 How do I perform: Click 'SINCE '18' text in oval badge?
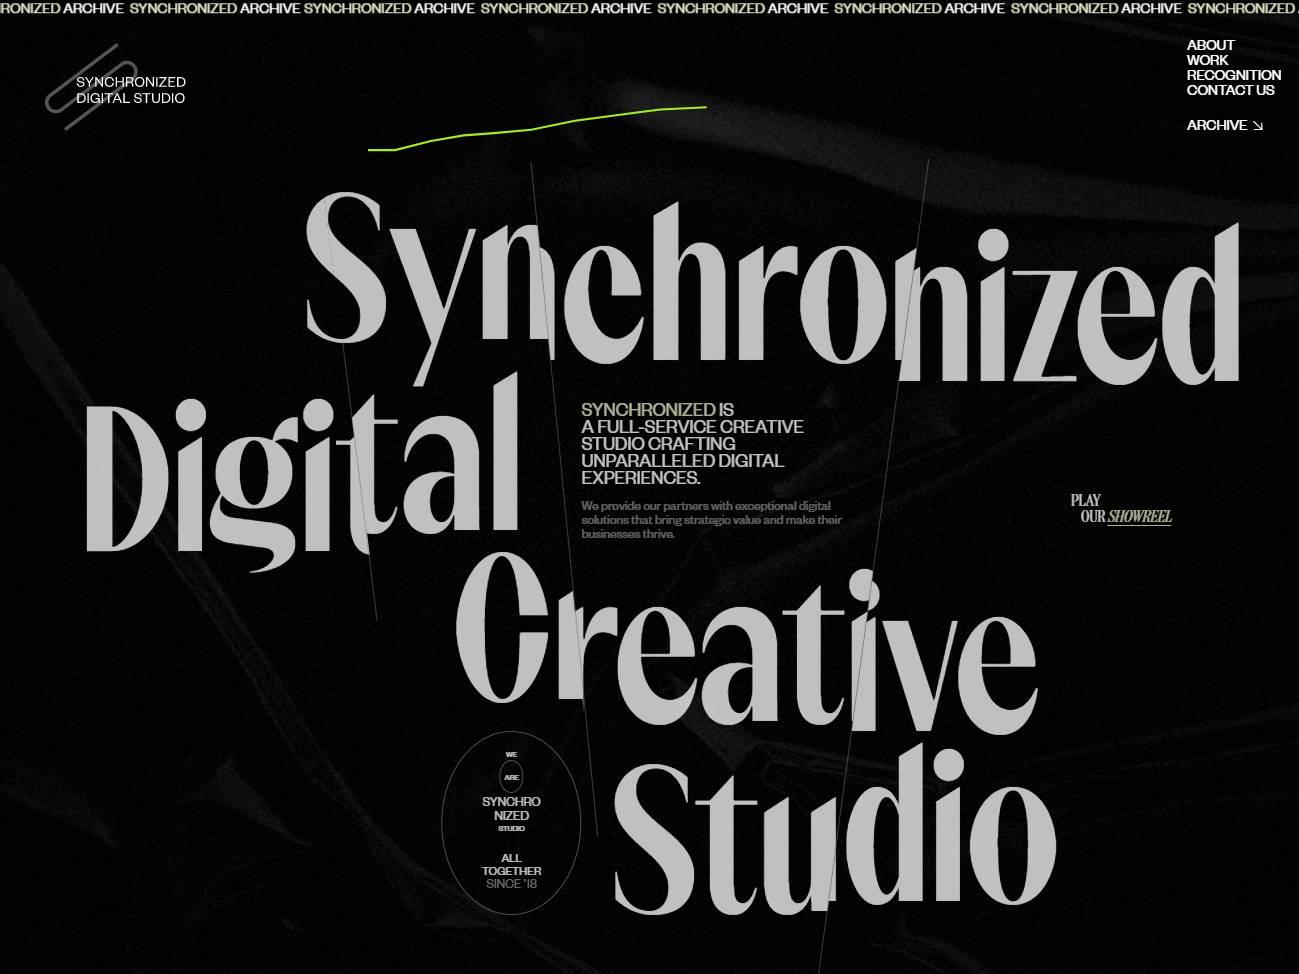pyautogui.click(x=511, y=884)
